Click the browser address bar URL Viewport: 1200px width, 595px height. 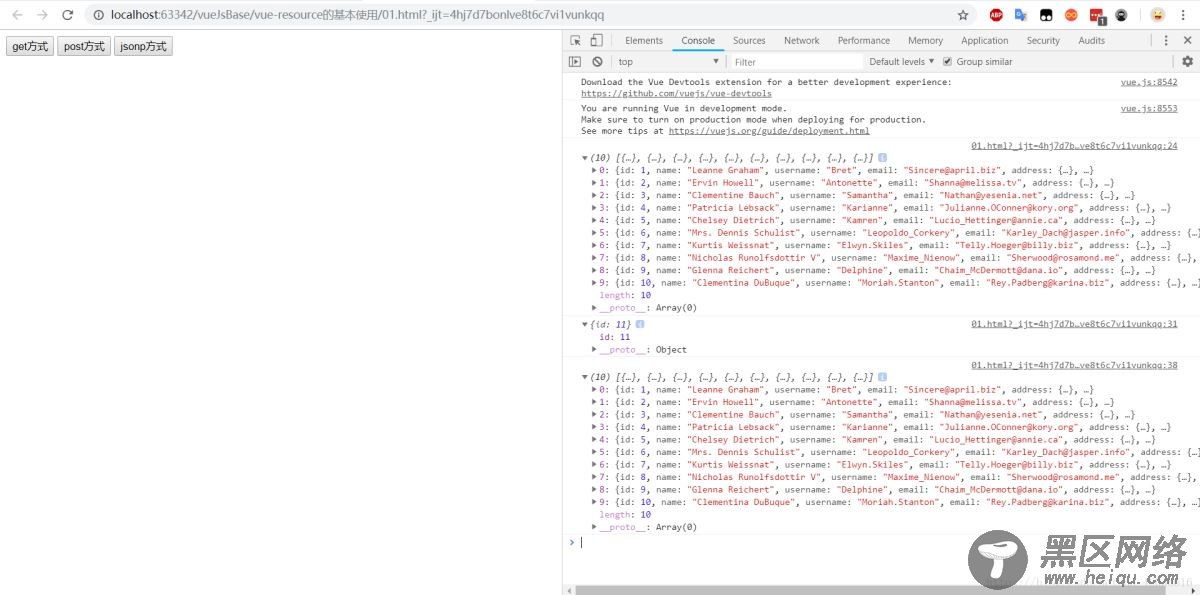pyautogui.click(x=357, y=15)
